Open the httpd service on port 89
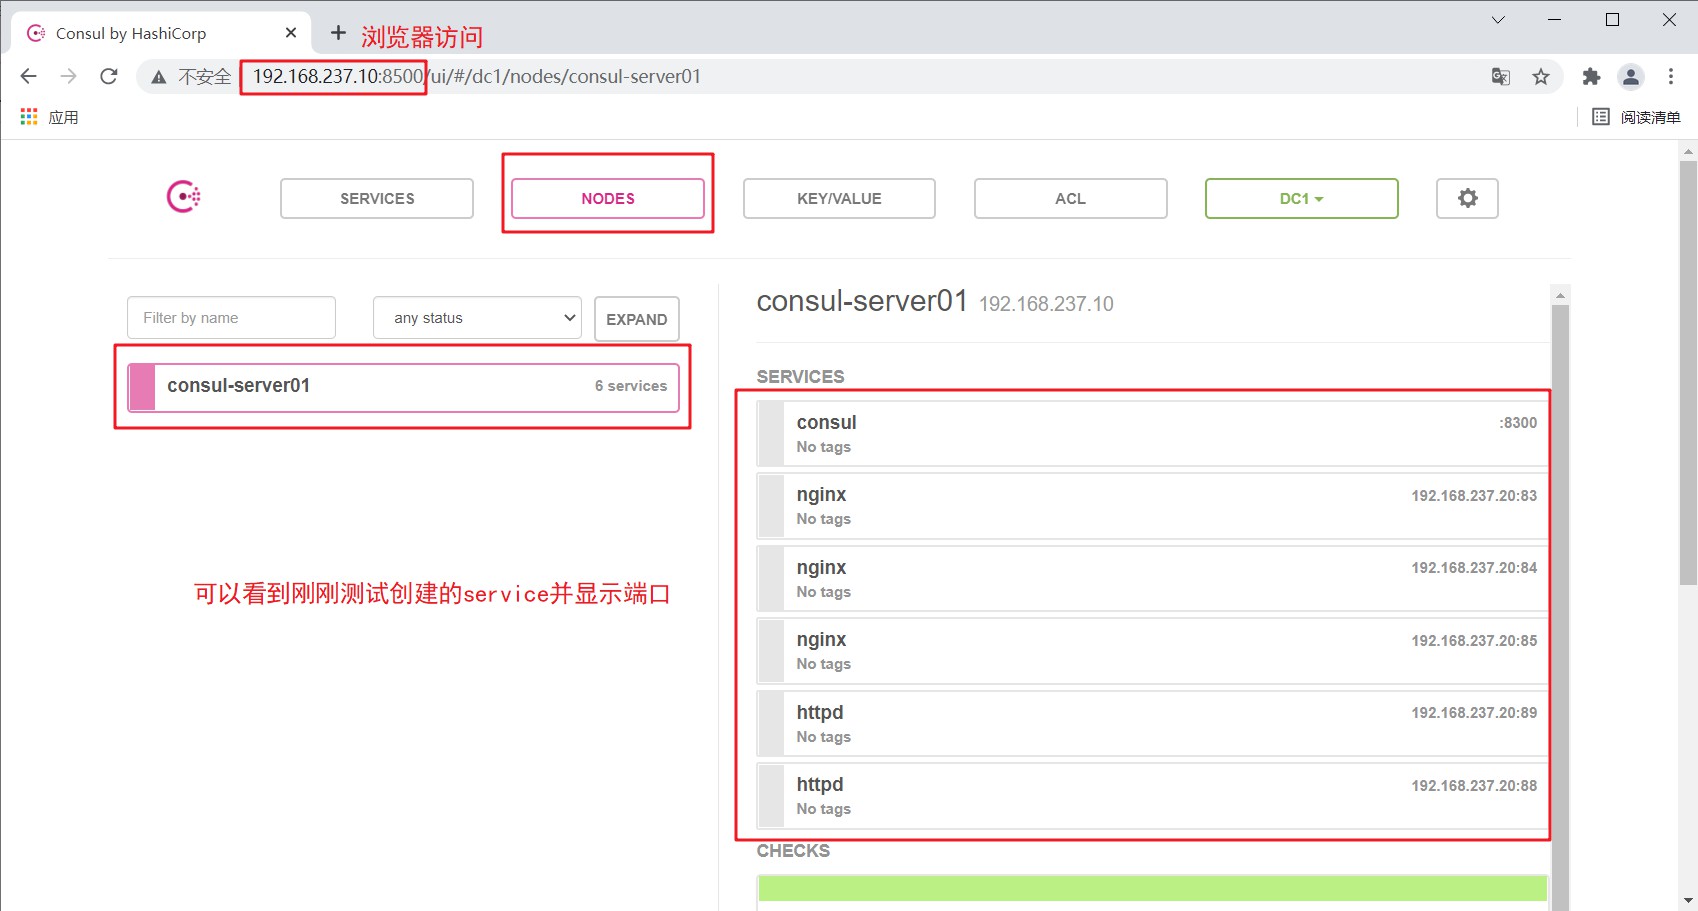 tap(1152, 724)
